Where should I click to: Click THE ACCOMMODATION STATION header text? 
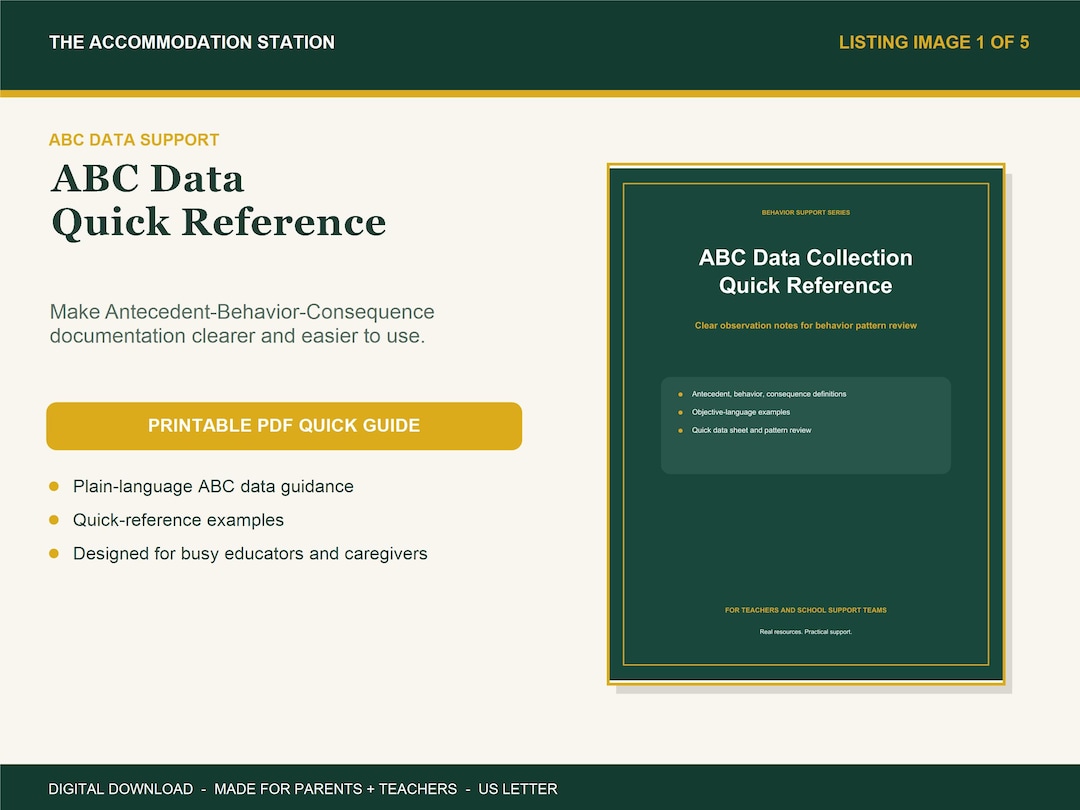pyautogui.click(x=191, y=42)
